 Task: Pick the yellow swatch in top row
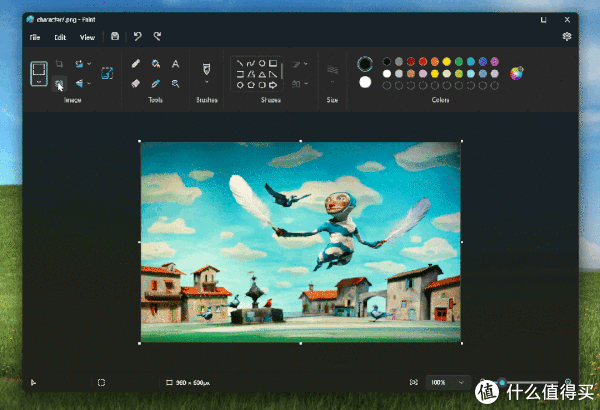click(447, 61)
